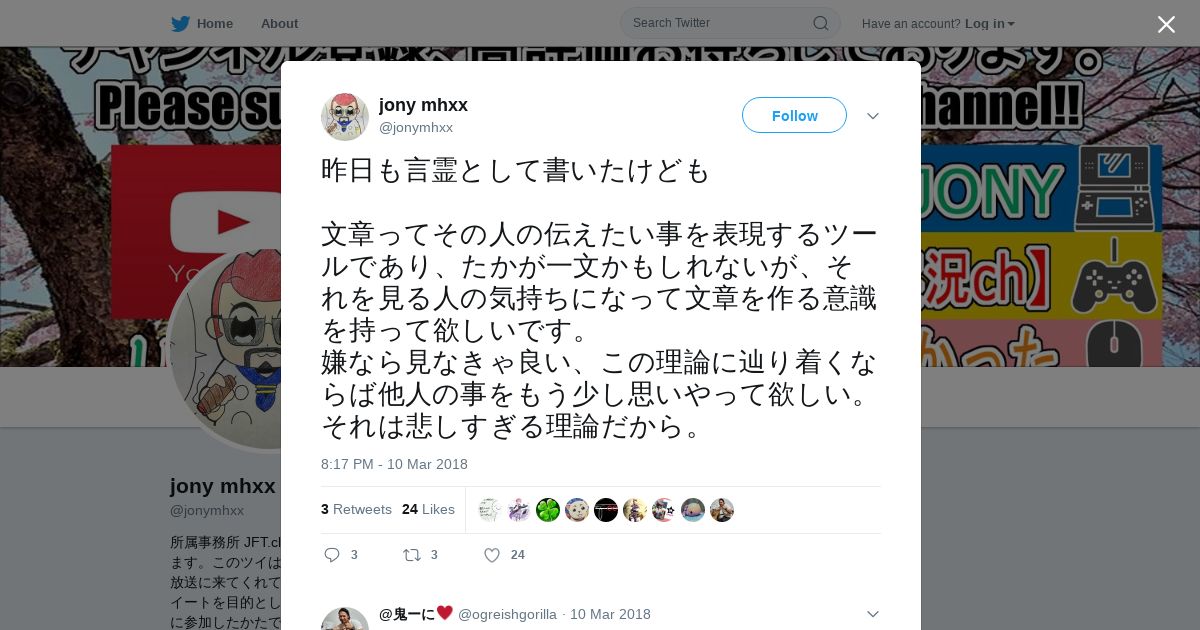
Task: Like the tweet with the heart icon
Action: click(492, 555)
